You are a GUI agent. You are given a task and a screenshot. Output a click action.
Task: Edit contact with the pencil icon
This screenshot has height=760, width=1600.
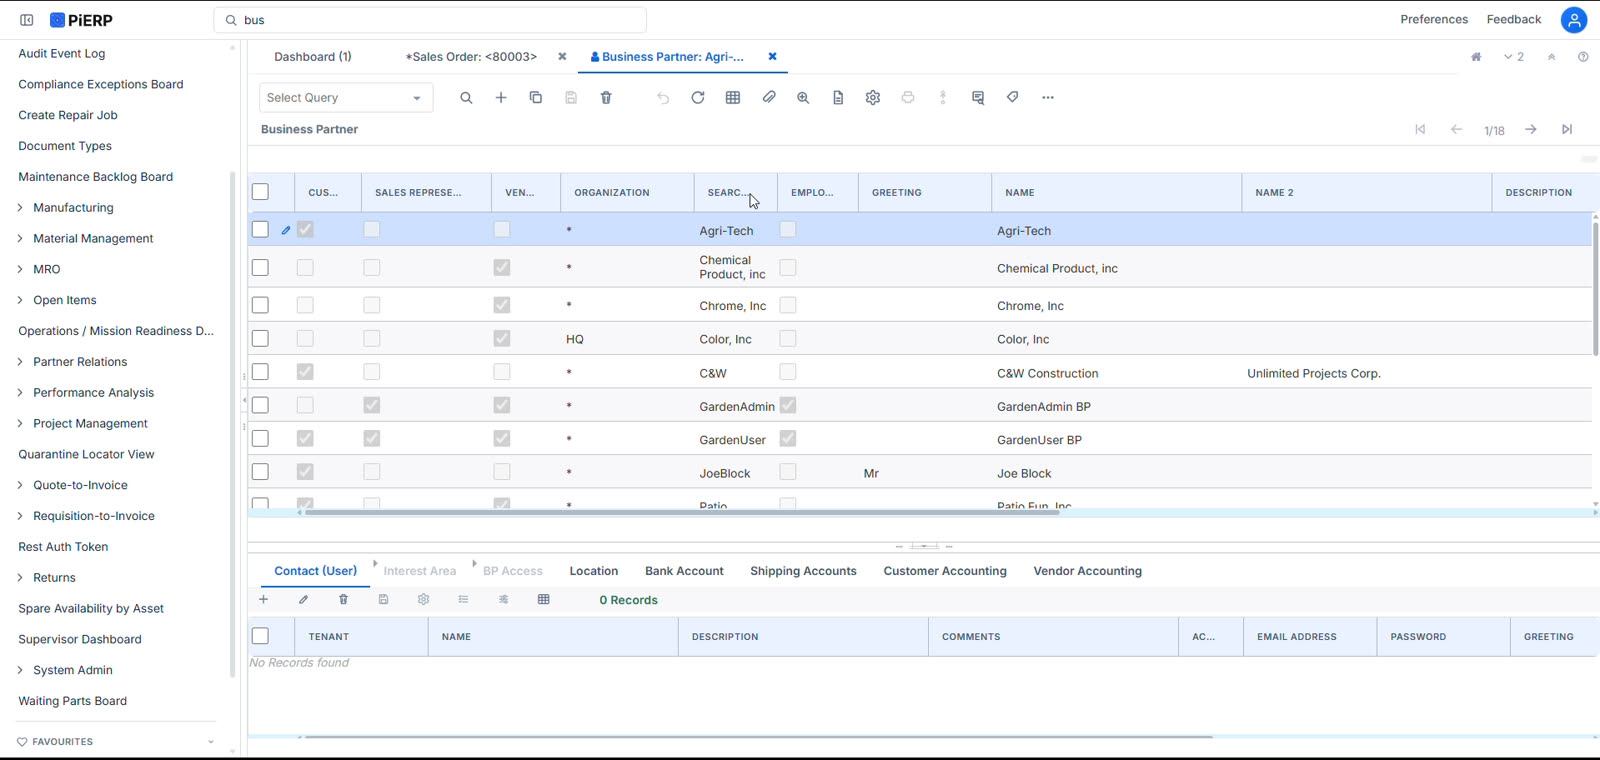[x=304, y=600]
